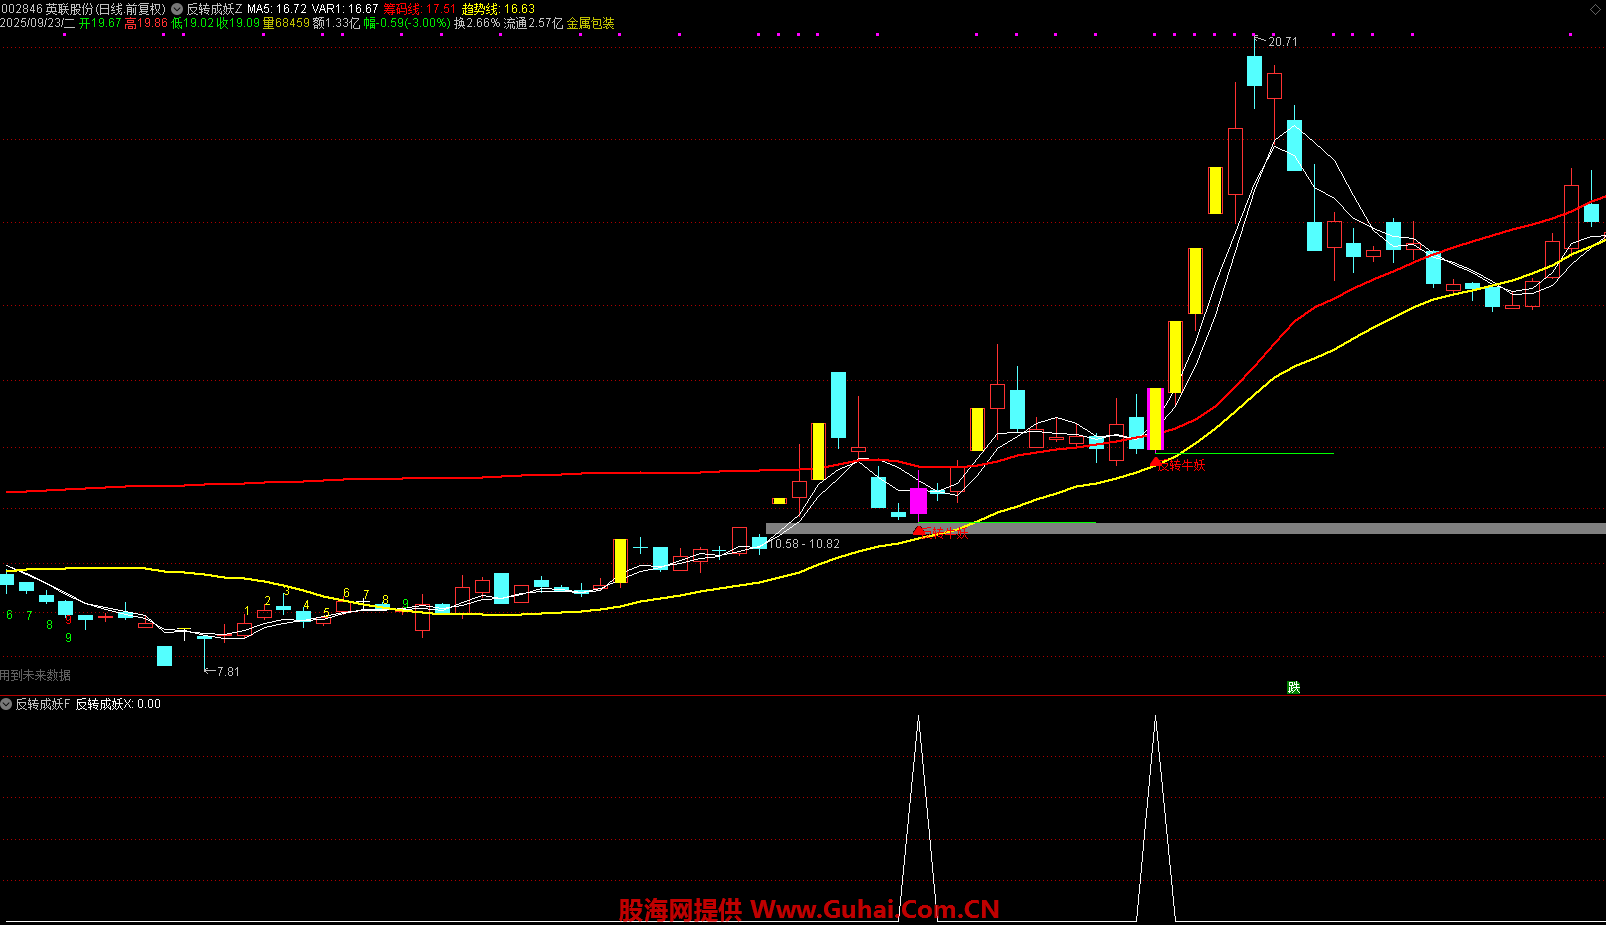Click the yellow 趋势线: 16.63 label
The image size is (1606, 925).
[x=498, y=9]
